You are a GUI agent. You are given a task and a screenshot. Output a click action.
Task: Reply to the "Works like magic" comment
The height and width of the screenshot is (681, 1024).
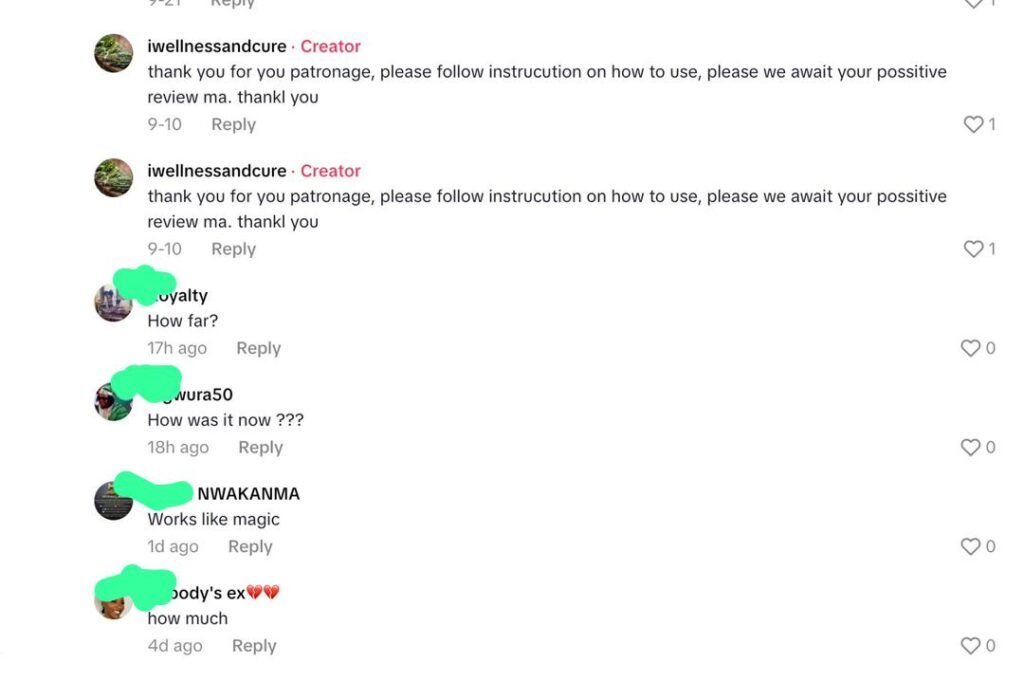pyautogui.click(x=250, y=546)
